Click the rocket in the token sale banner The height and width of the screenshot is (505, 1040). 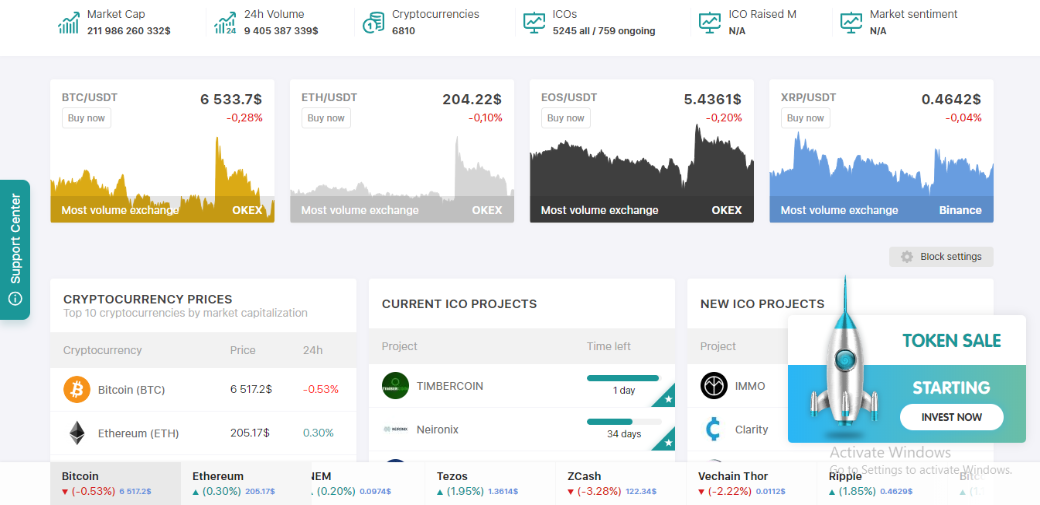tap(844, 358)
